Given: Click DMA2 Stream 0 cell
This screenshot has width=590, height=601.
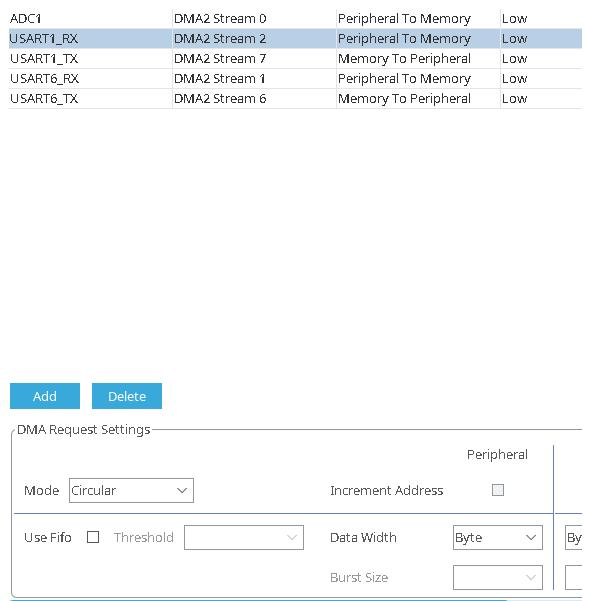Looking at the screenshot, I should (x=254, y=18).
